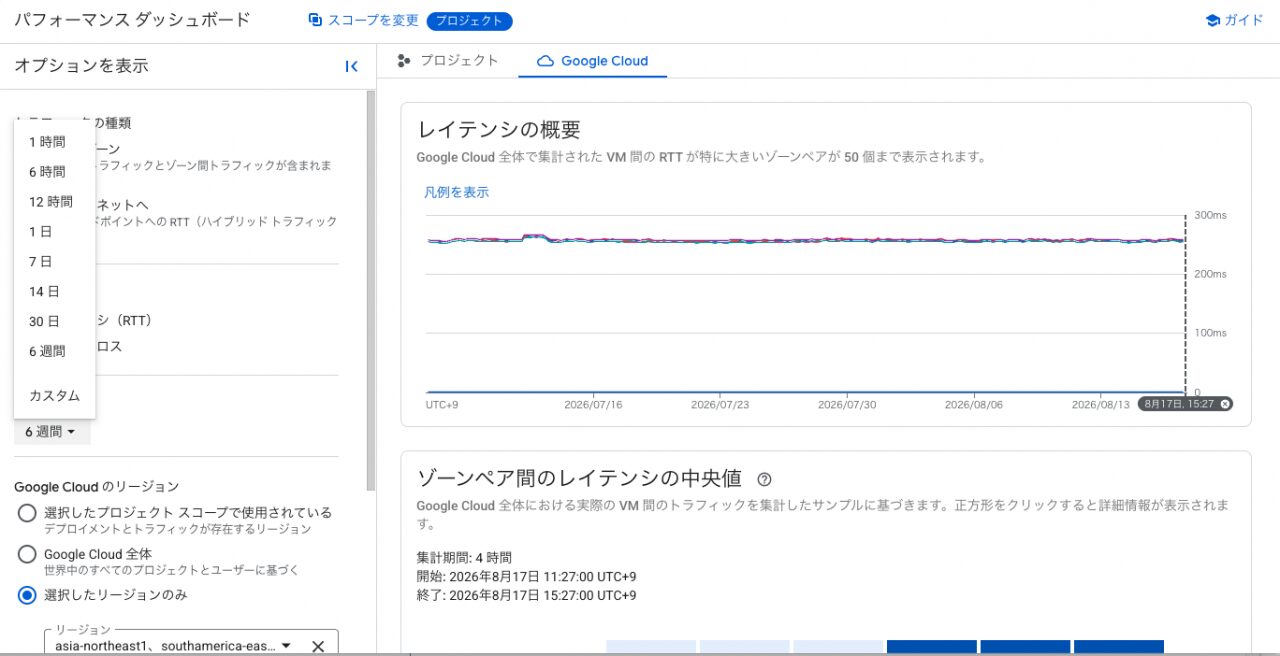Click the 終了: 2026年8月17日 15:27:00 text

(x=527, y=596)
